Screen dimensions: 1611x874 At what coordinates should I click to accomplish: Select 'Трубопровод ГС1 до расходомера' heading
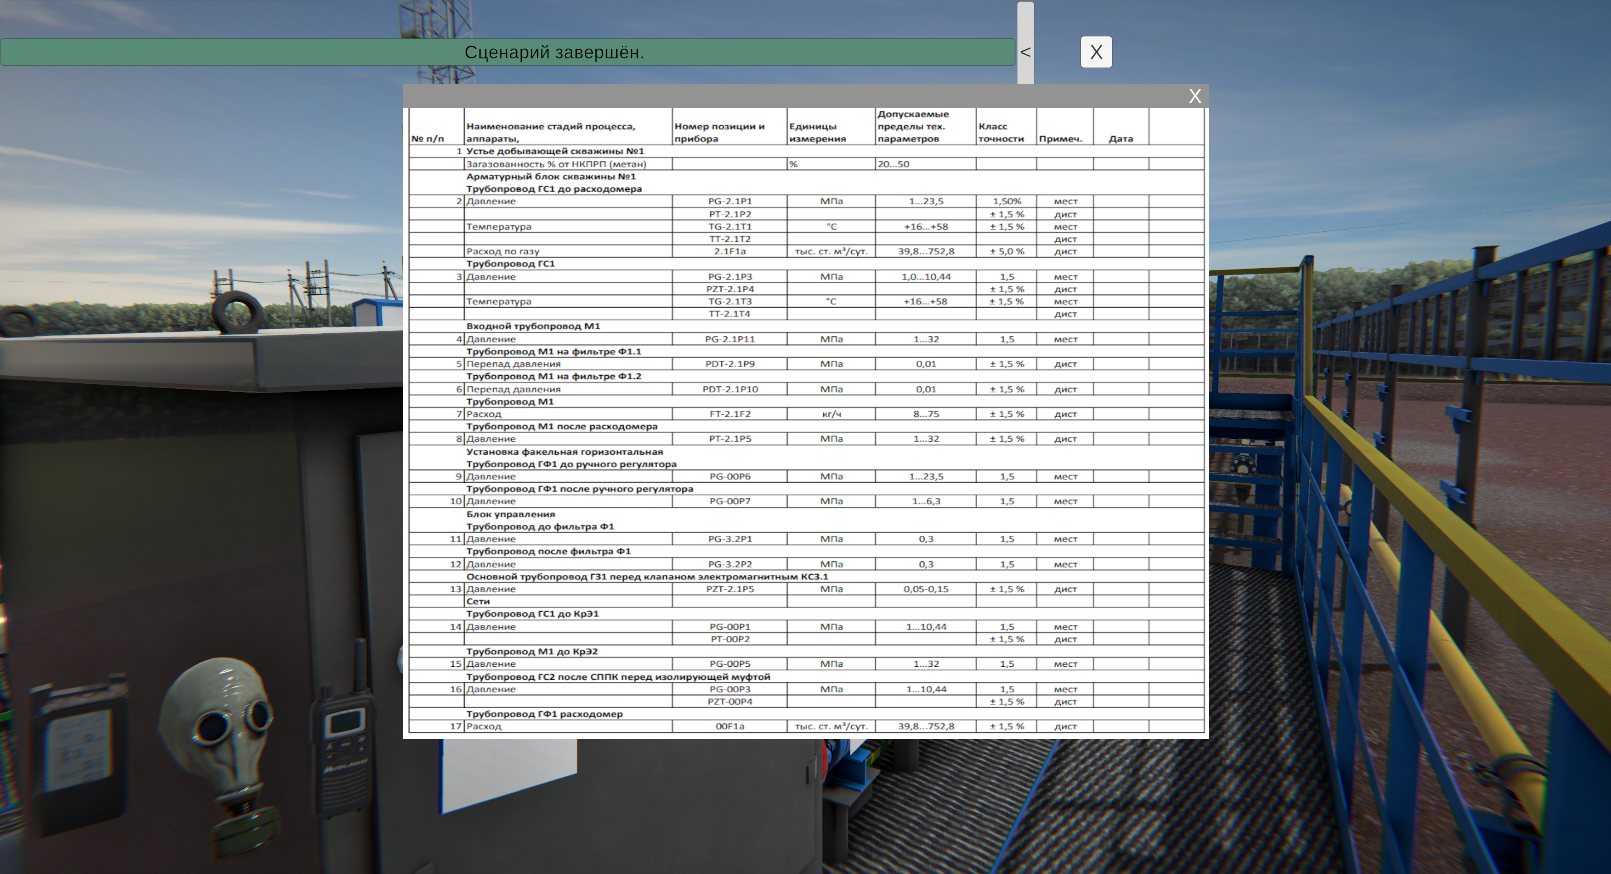(554, 189)
